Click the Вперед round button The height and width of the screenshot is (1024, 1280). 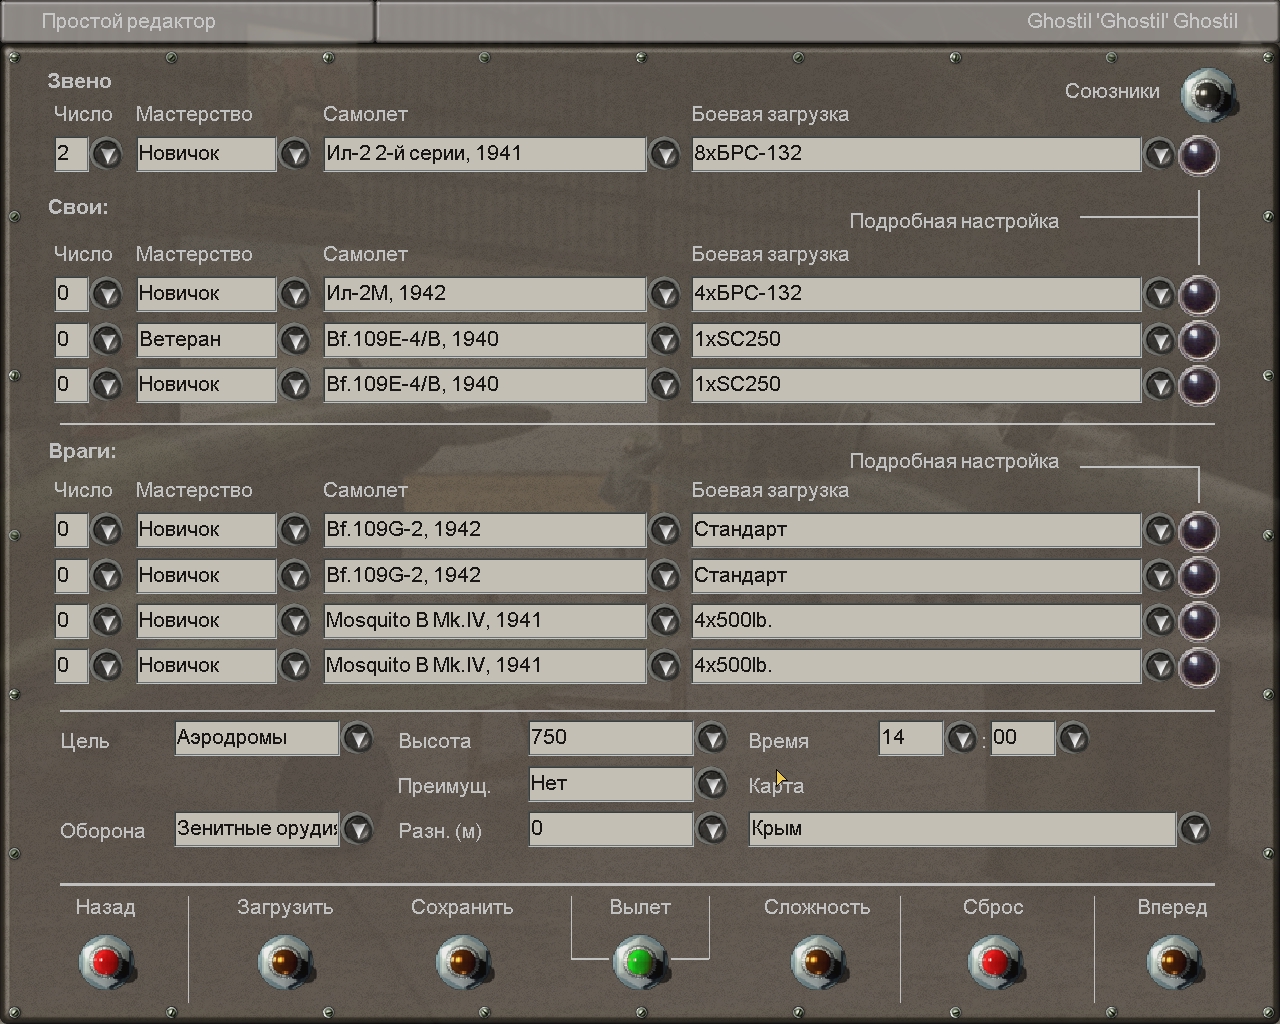click(1172, 962)
